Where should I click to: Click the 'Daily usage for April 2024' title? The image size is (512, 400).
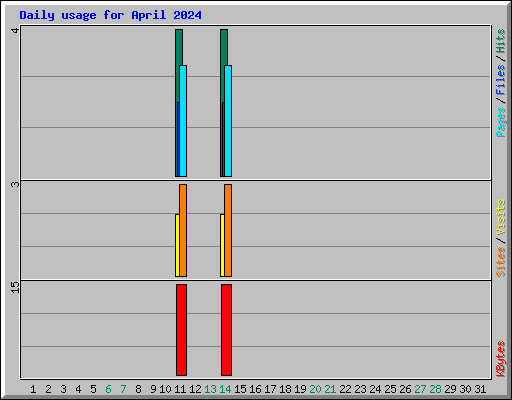[110, 15]
